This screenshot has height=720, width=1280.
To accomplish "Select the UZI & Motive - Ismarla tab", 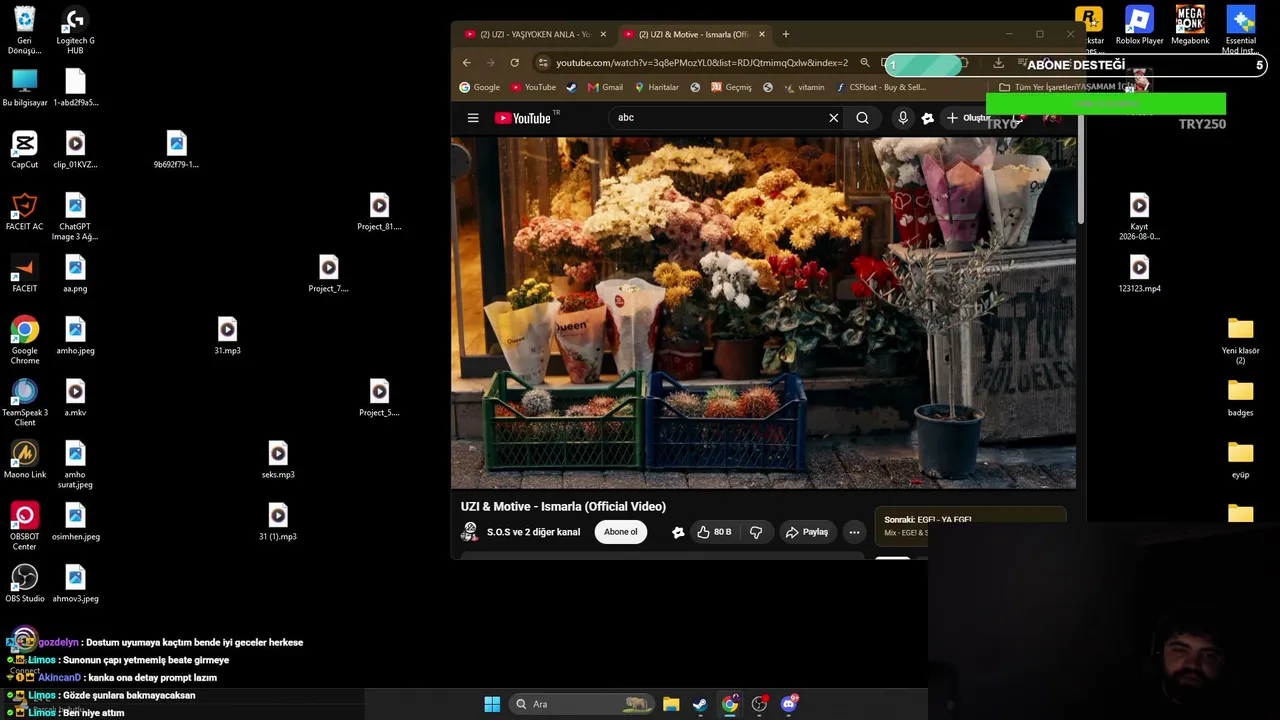I will pos(693,34).
